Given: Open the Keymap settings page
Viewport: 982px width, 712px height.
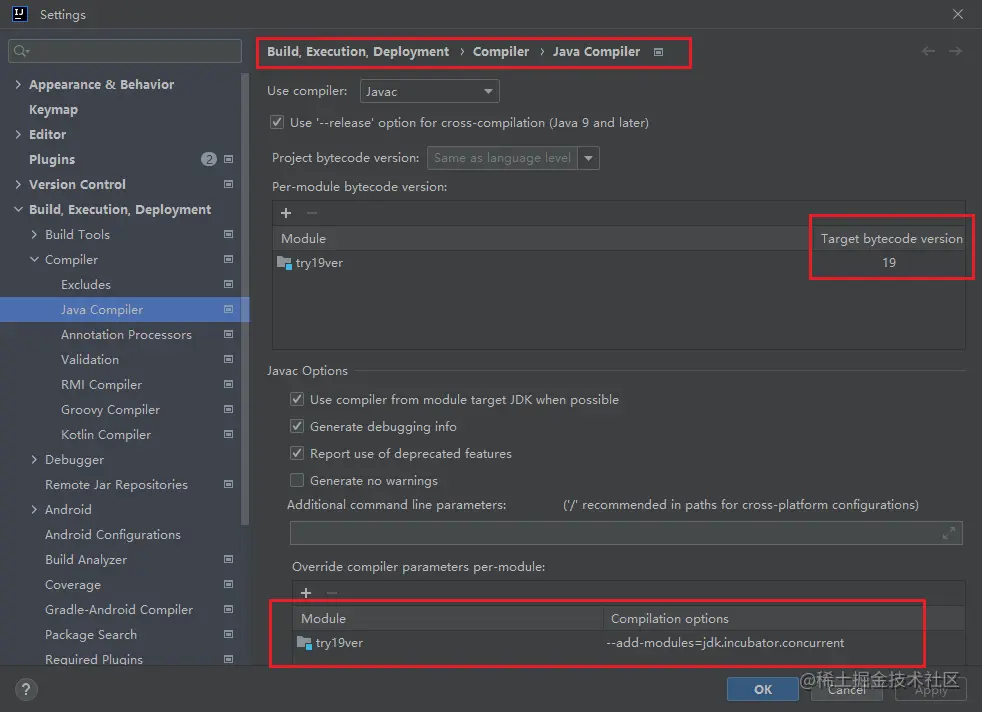Looking at the screenshot, I should [53, 110].
